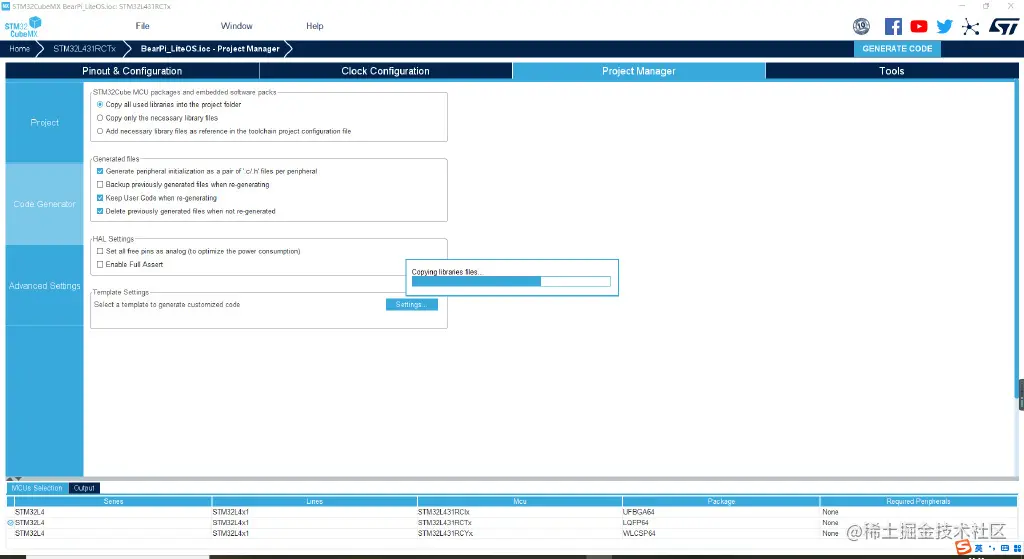Select the Project Manager tab
1024x559 pixels.
click(x=639, y=71)
